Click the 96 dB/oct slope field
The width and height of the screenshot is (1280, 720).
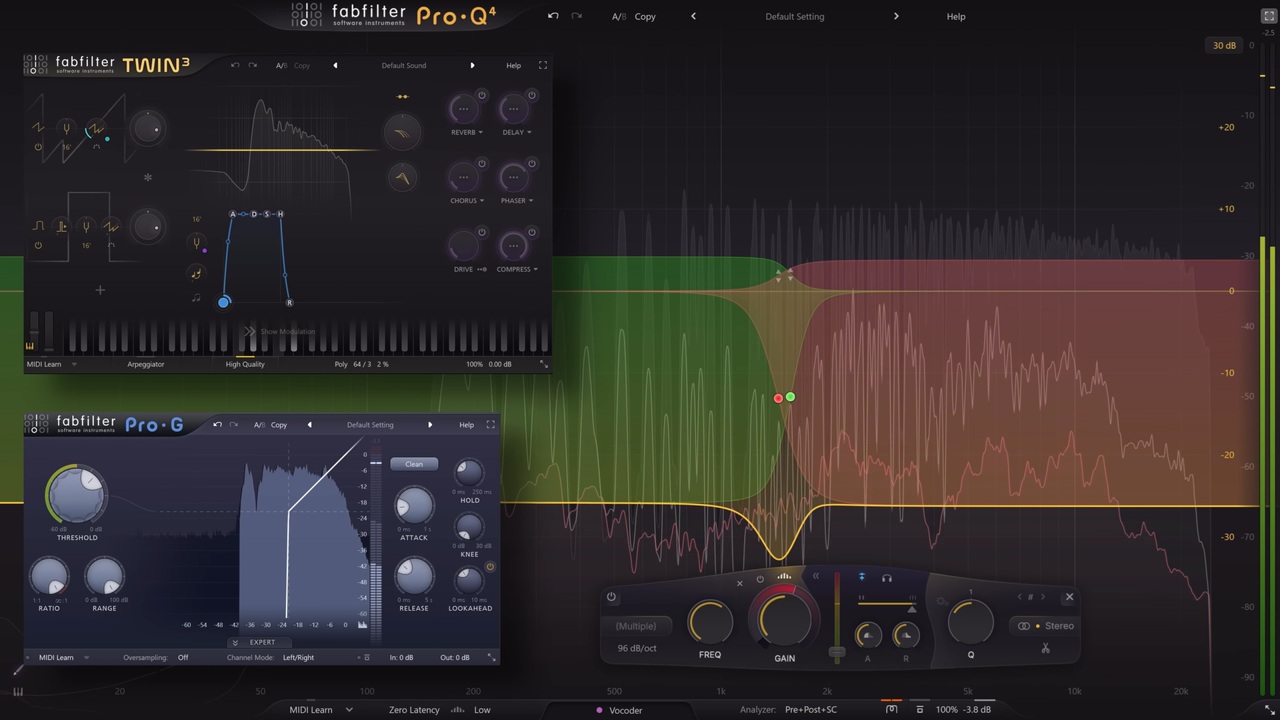[637, 648]
